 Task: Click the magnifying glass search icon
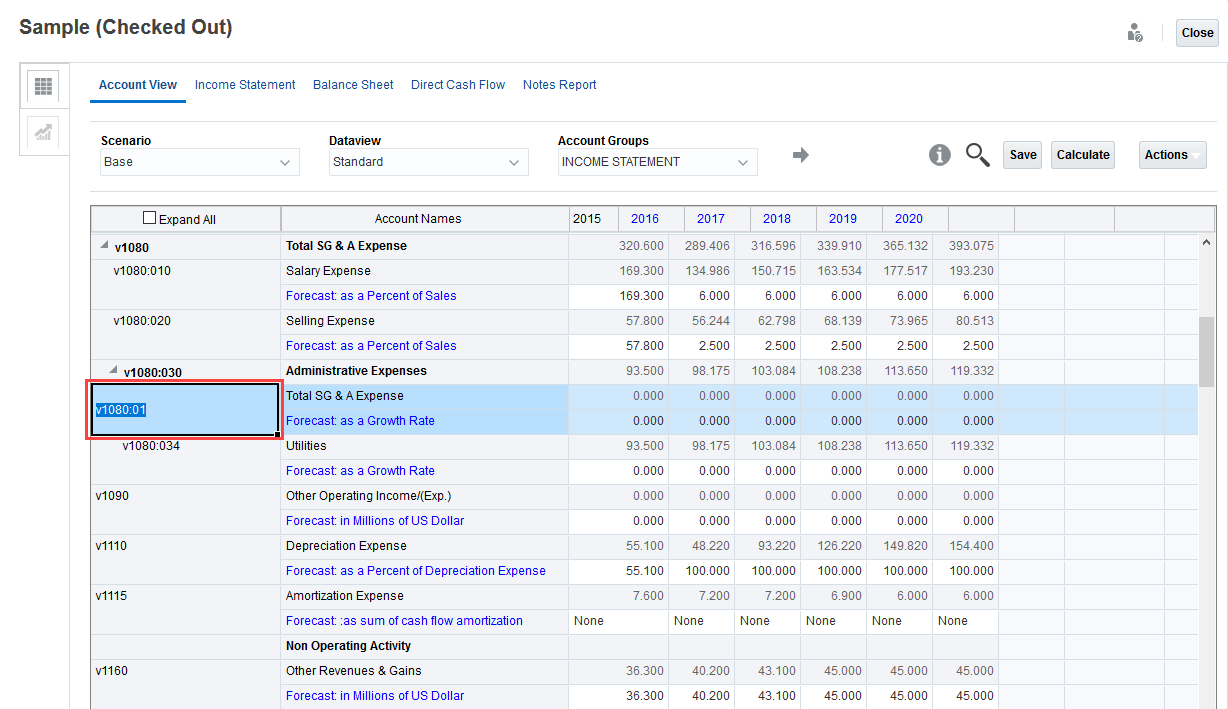977,155
